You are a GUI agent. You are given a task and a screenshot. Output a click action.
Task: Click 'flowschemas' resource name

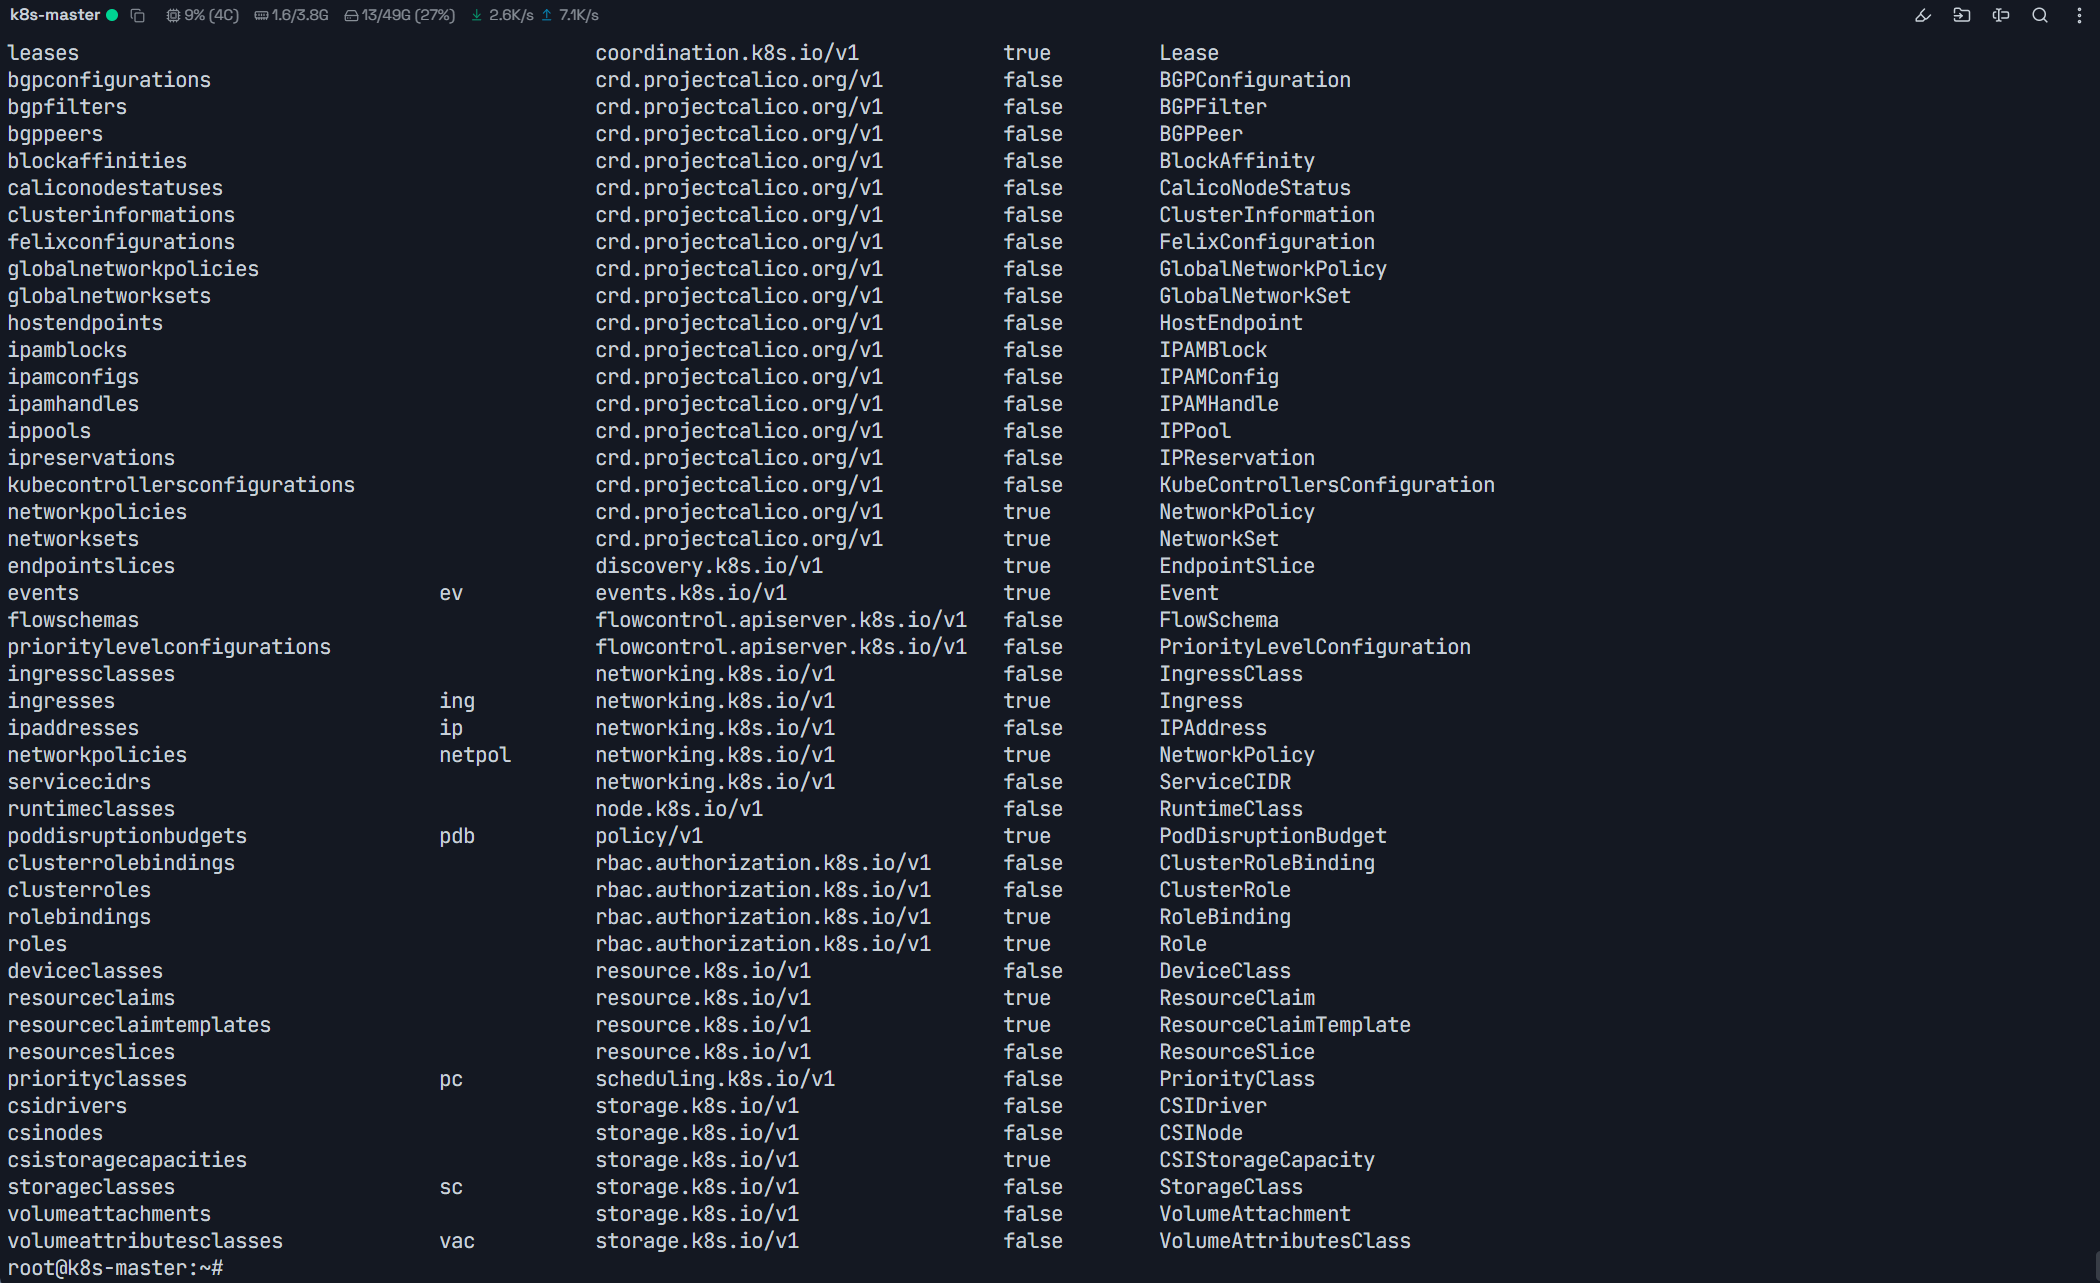click(73, 620)
